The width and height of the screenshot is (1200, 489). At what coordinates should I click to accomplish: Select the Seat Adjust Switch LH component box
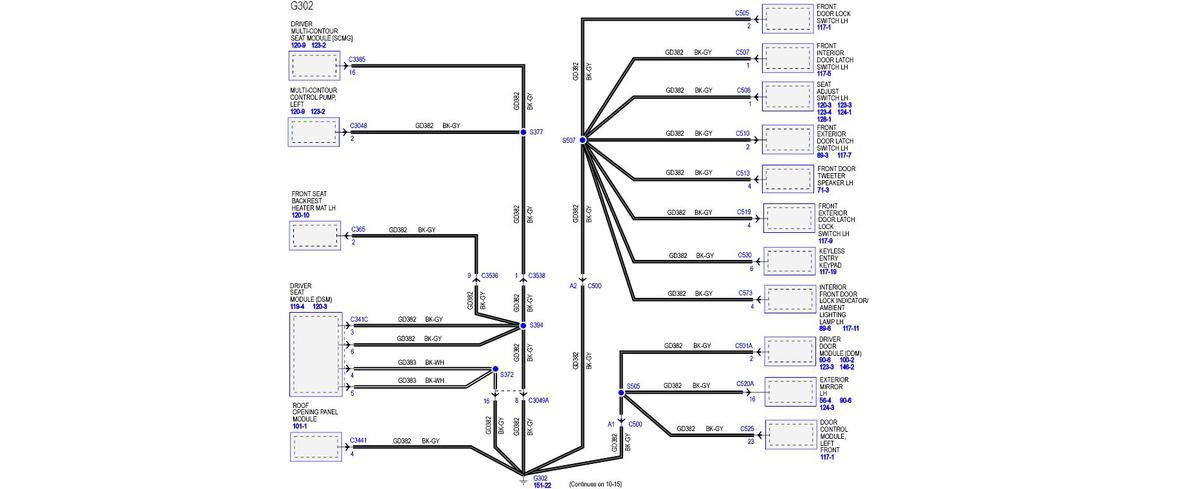[788, 96]
